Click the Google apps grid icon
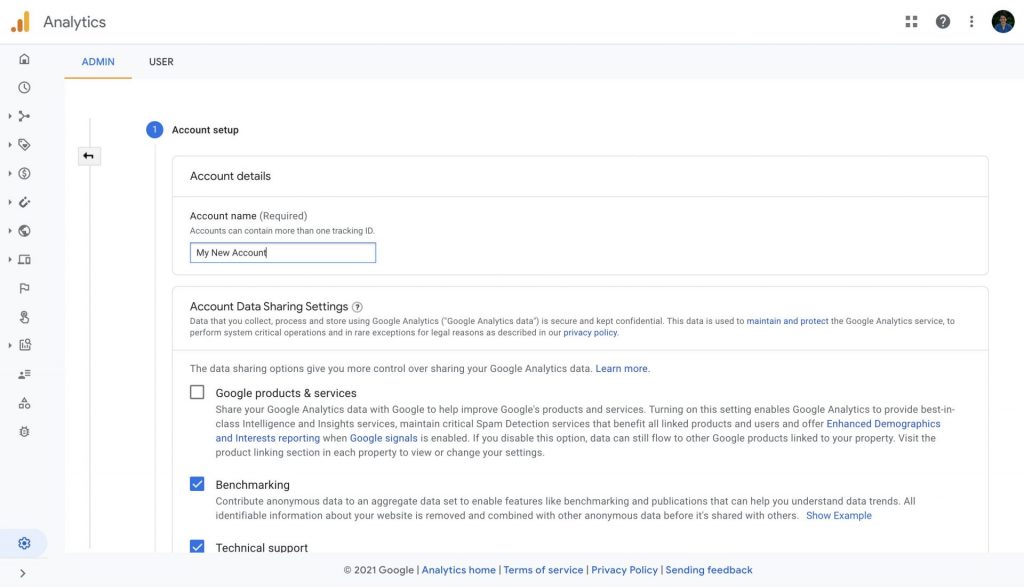 click(911, 22)
